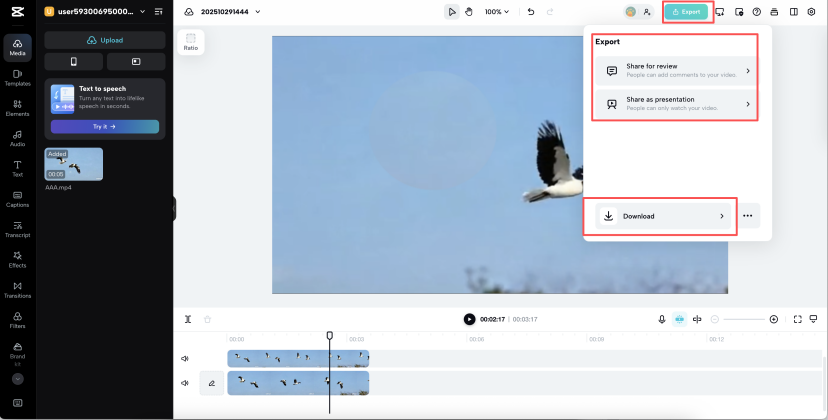
Task: Open the Text panel
Action: click(17, 169)
